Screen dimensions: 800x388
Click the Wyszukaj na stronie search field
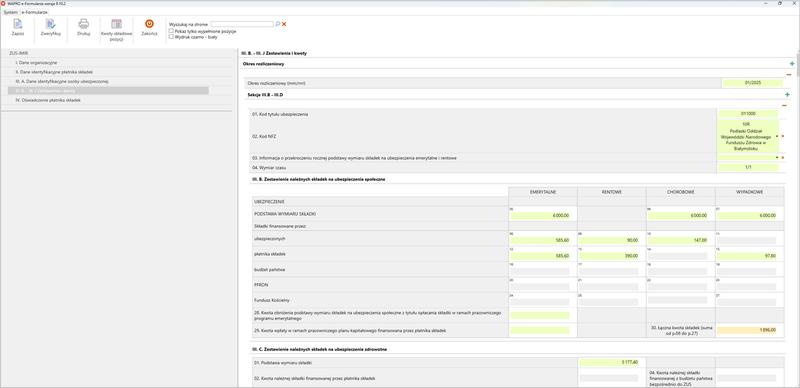242,24
